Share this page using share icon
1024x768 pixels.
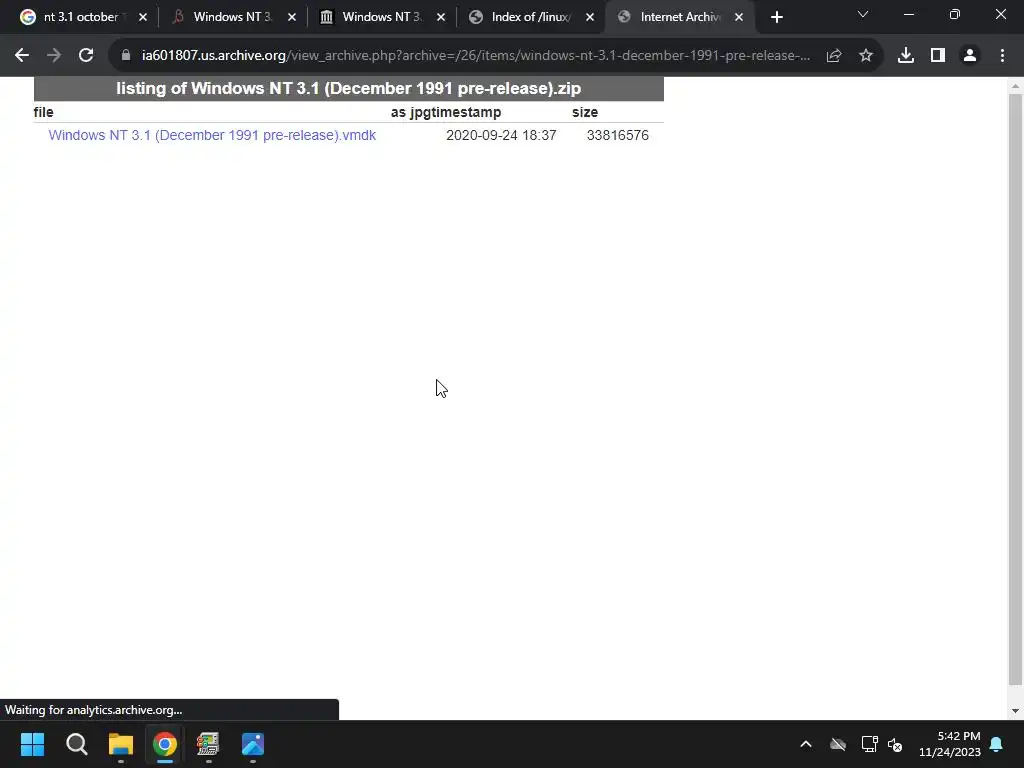point(834,56)
